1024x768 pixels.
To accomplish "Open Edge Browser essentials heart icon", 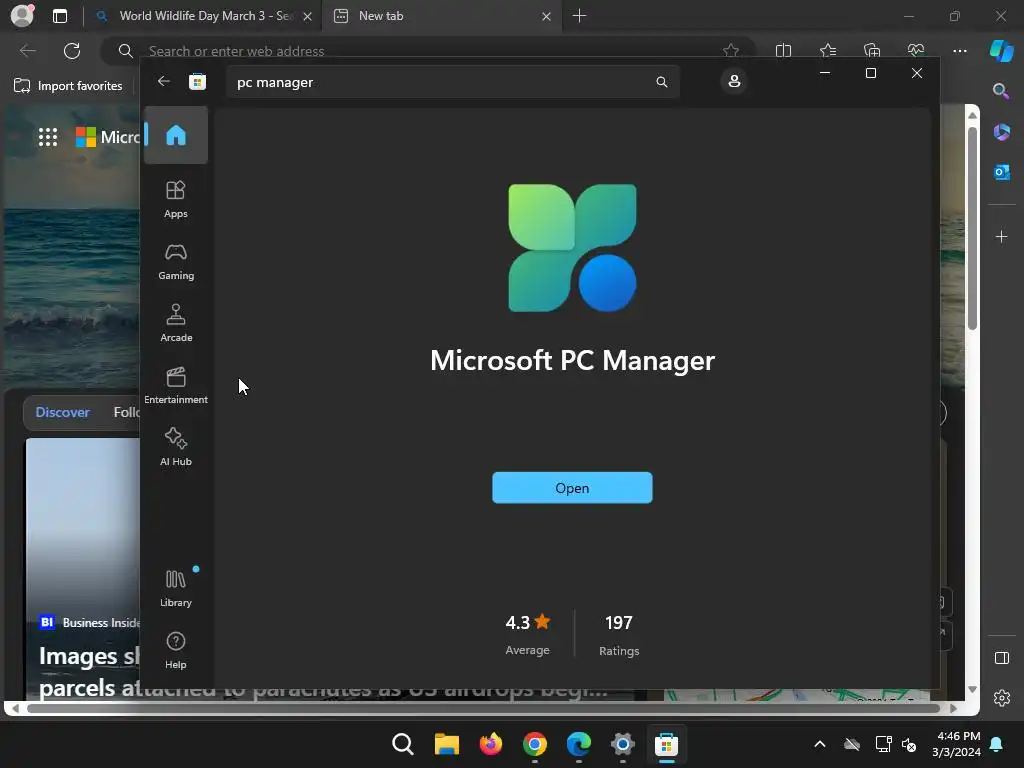I will click(x=916, y=51).
